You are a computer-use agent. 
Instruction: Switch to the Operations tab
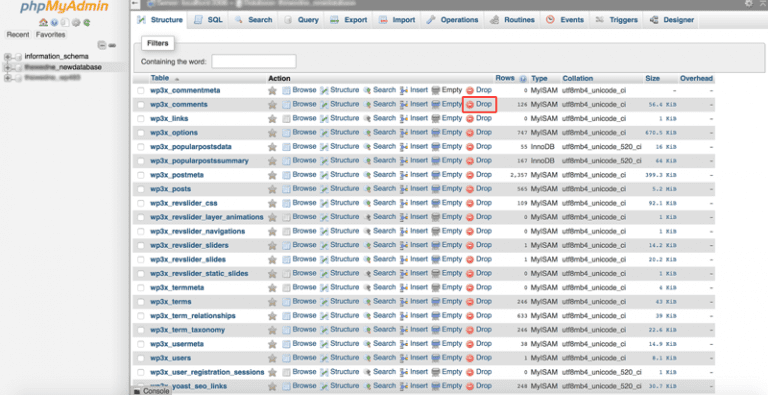[x=452, y=20]
